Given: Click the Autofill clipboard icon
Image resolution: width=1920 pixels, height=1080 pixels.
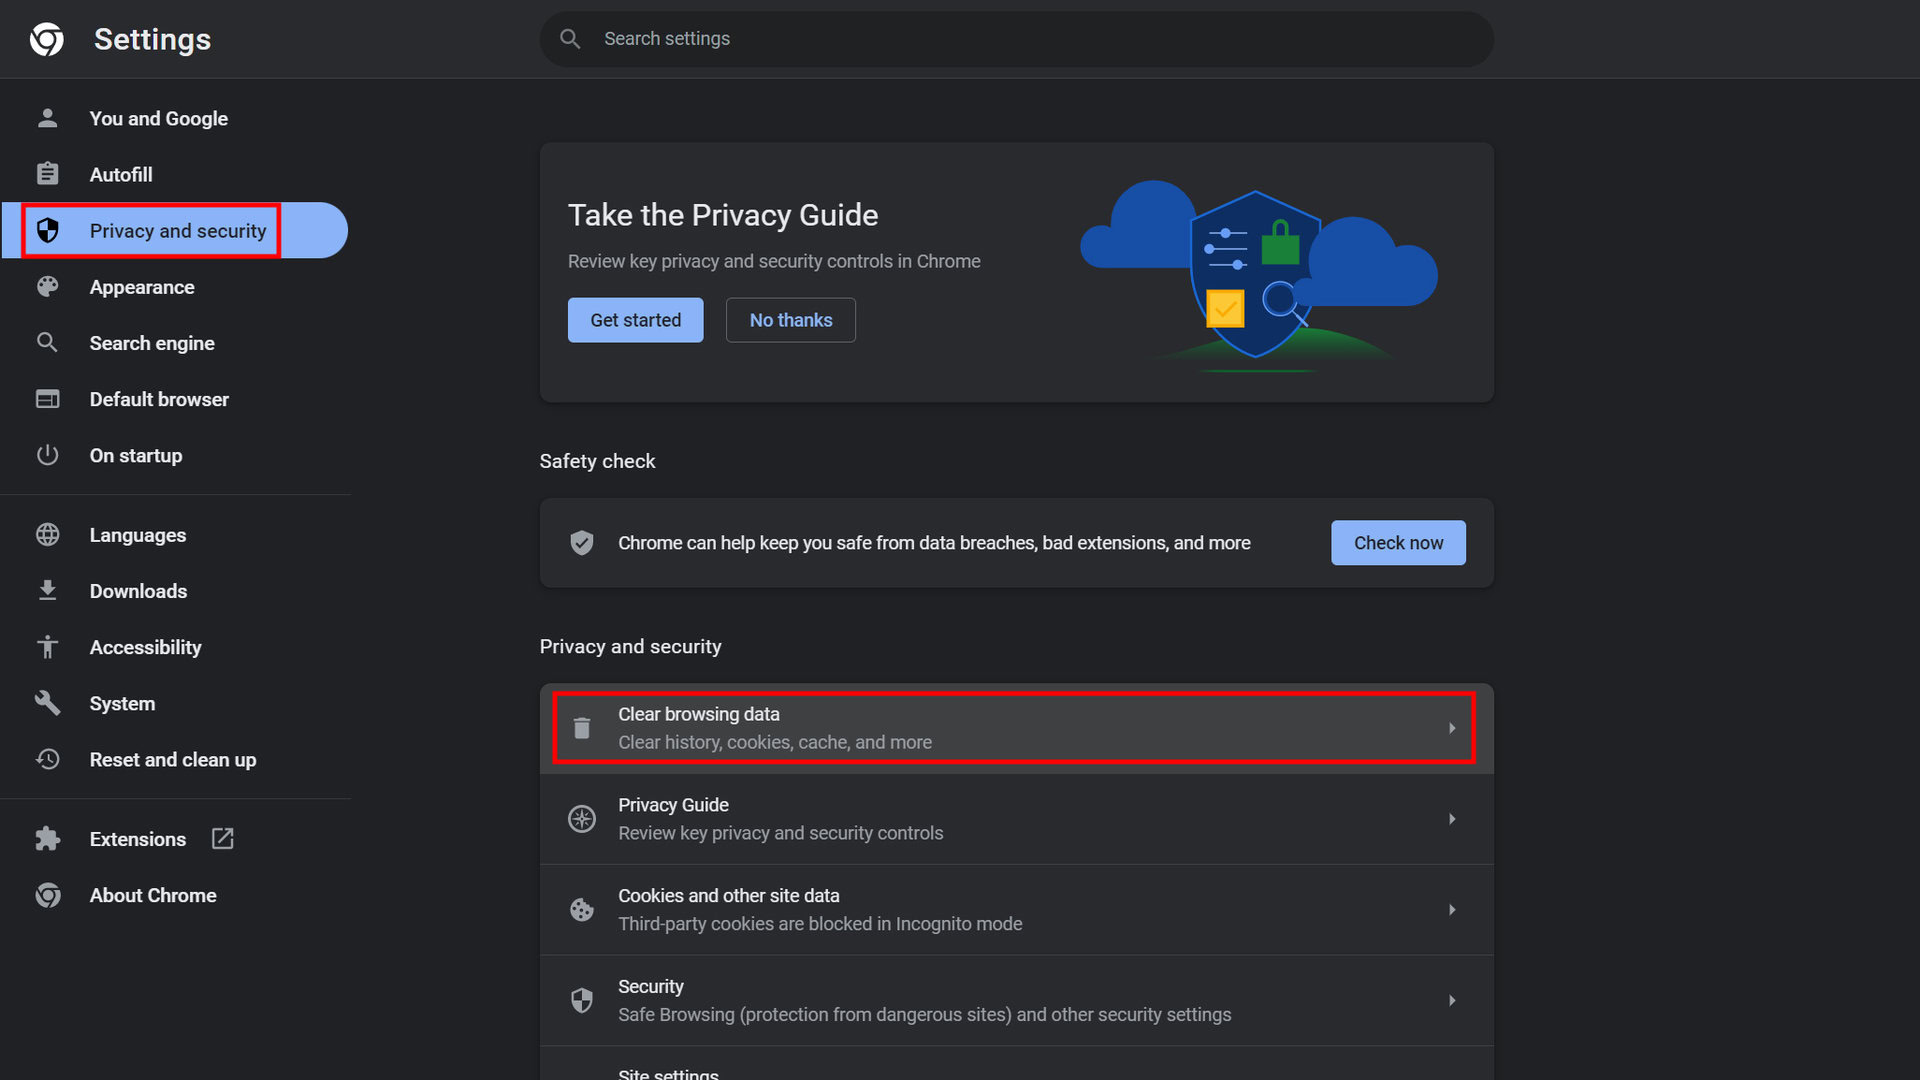Looking at the screenshot, I should pos(47,174).
